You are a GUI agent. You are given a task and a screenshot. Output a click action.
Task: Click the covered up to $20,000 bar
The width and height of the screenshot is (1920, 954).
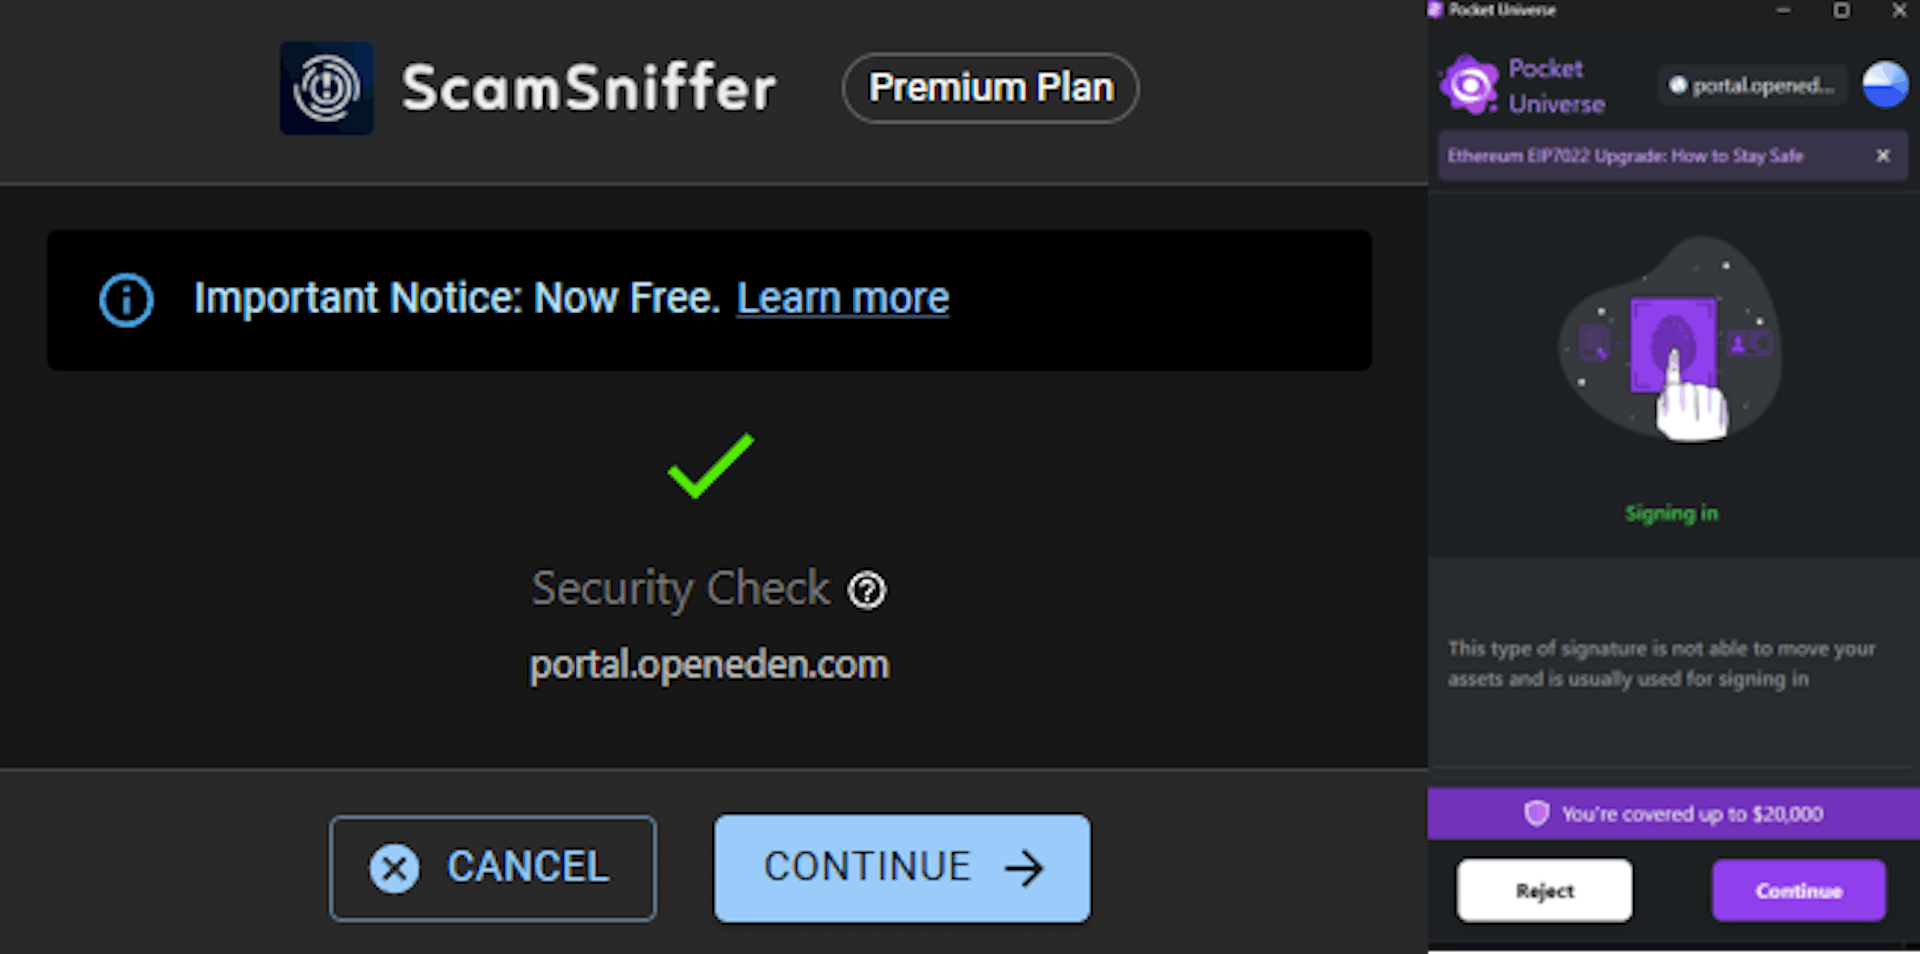pyautogui.click(x=1674, y=813)
